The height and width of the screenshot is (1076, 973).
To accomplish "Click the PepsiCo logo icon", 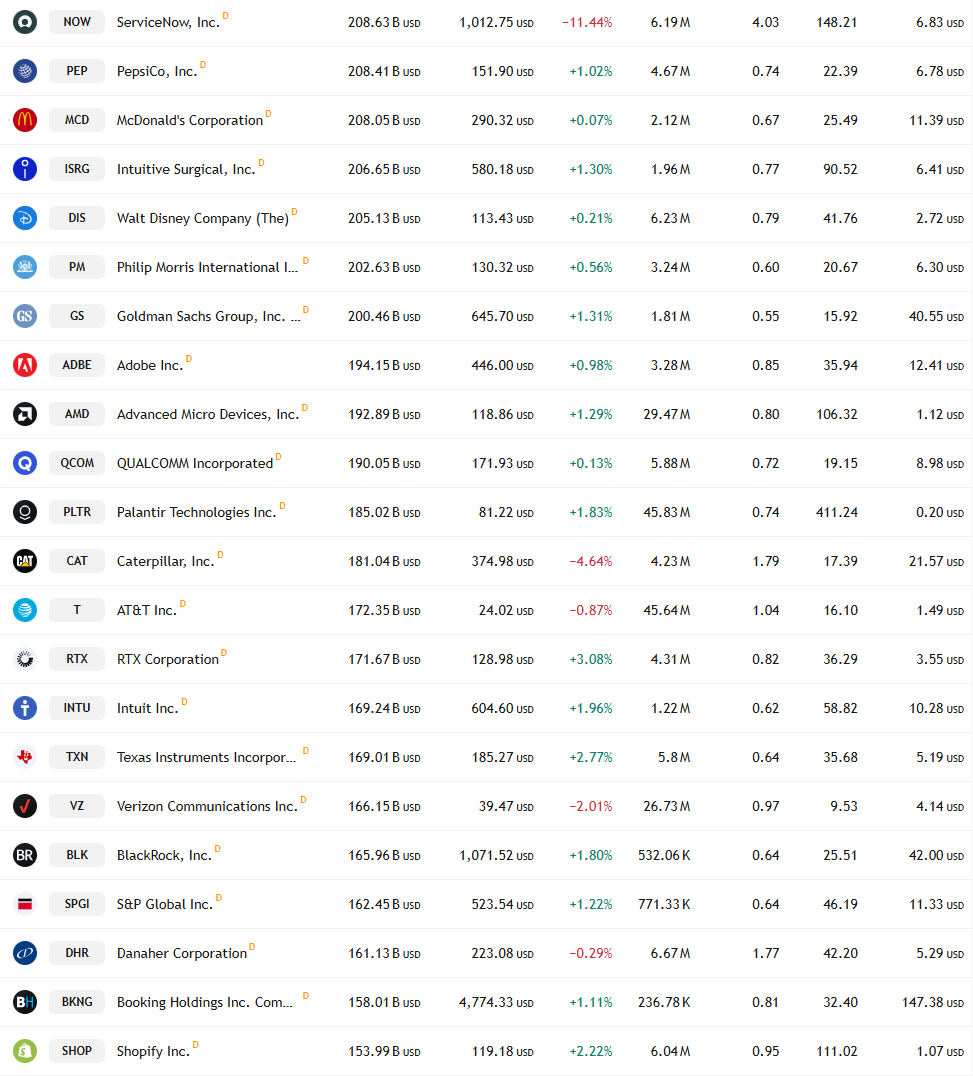I will [x=25, y=71].
